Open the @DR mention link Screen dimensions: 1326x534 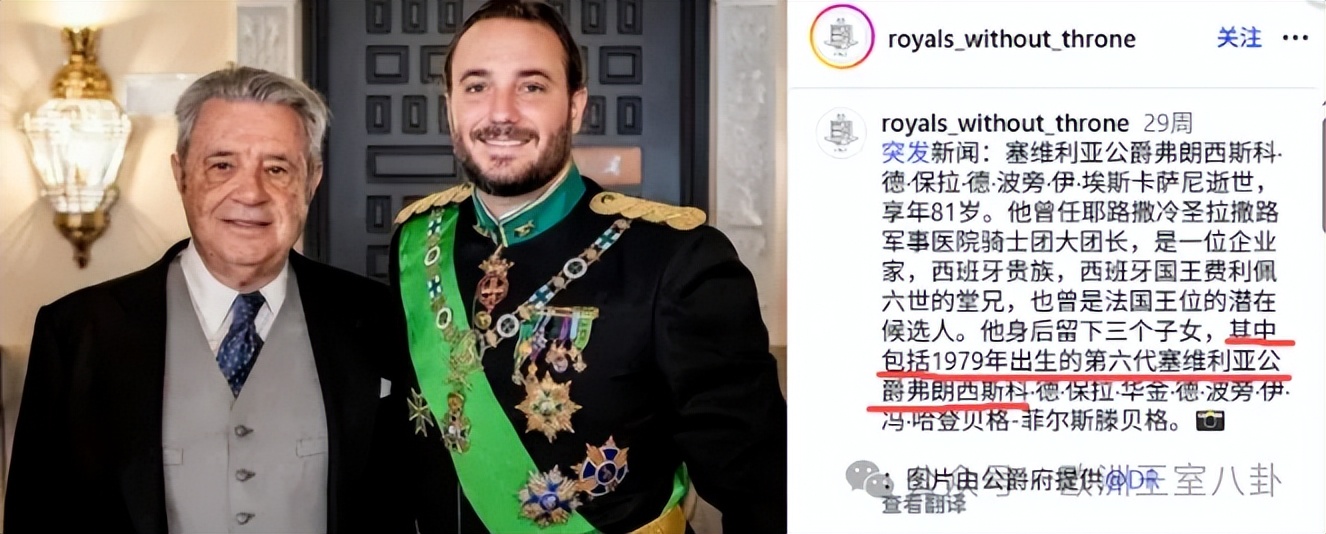pos(1120,481)
